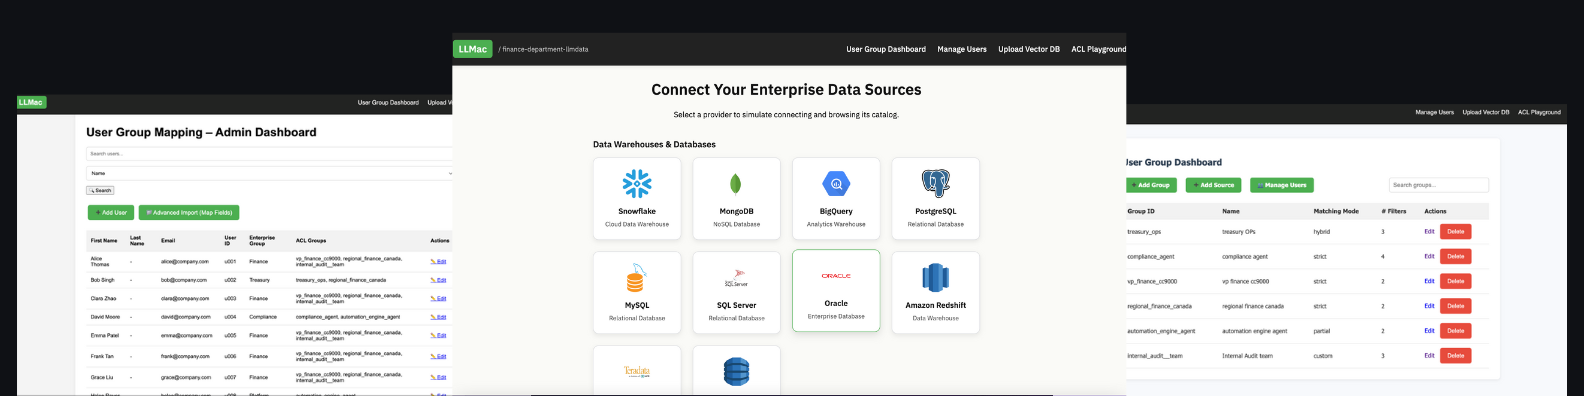Image resolution: width=1584 pixels, height=396 pixels.
Task: Click LLMac logo in Admin Dashboard window
Action: click(31, 102)
